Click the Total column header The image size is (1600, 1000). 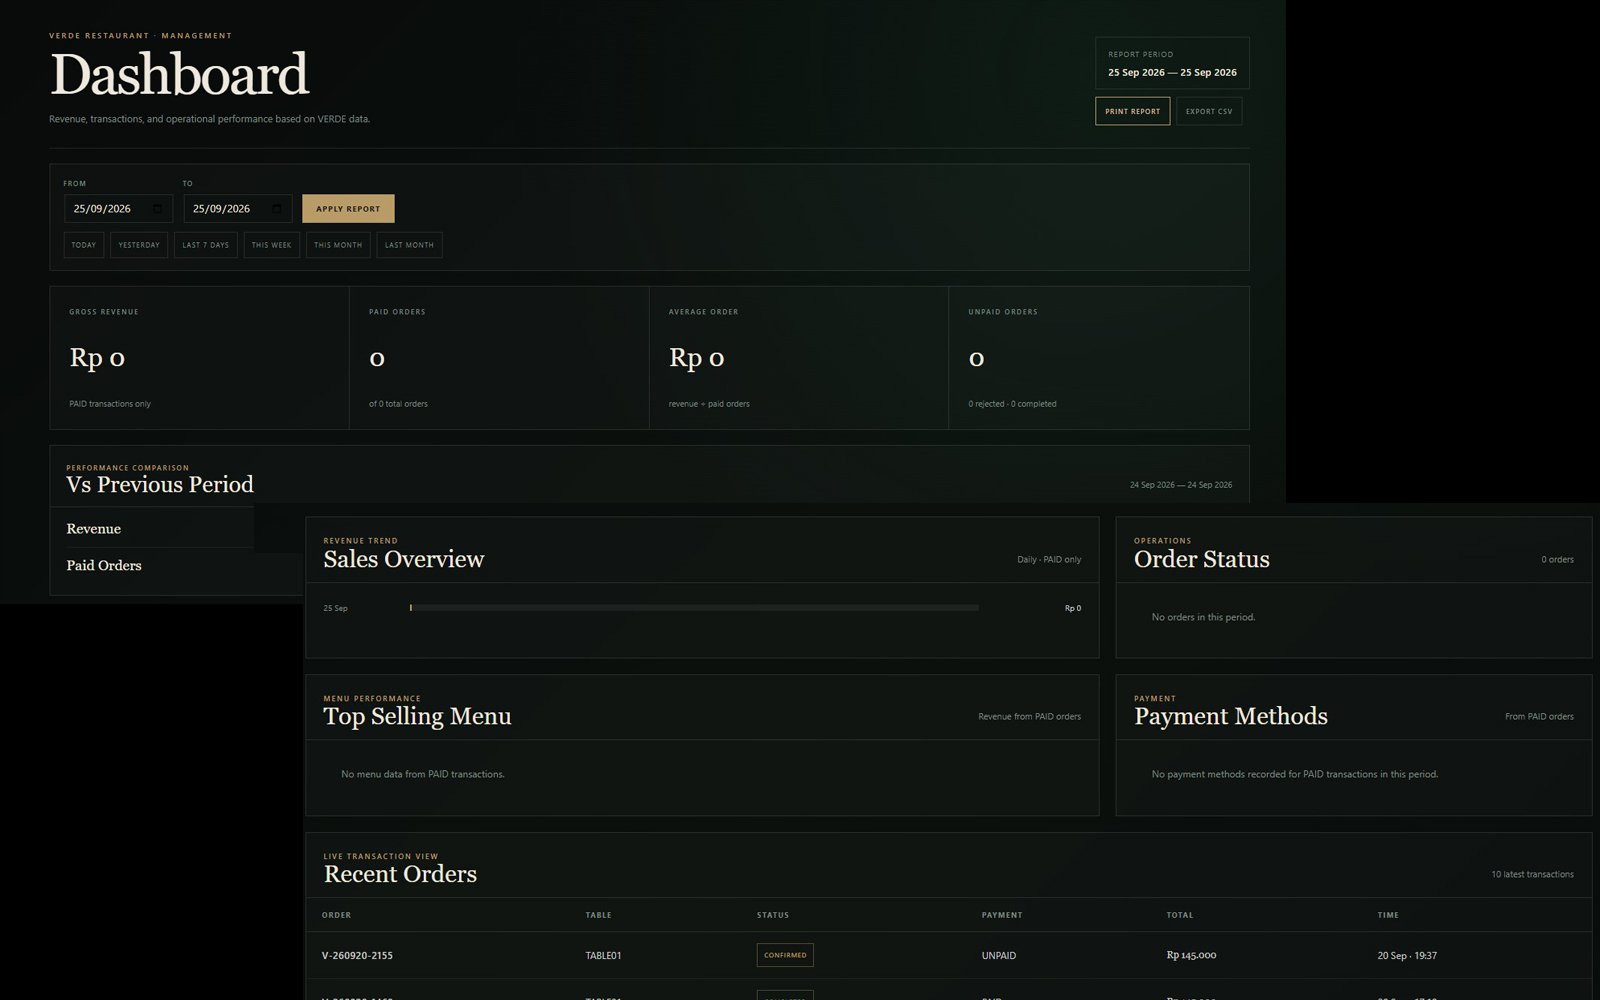[x=1180, y=915]
